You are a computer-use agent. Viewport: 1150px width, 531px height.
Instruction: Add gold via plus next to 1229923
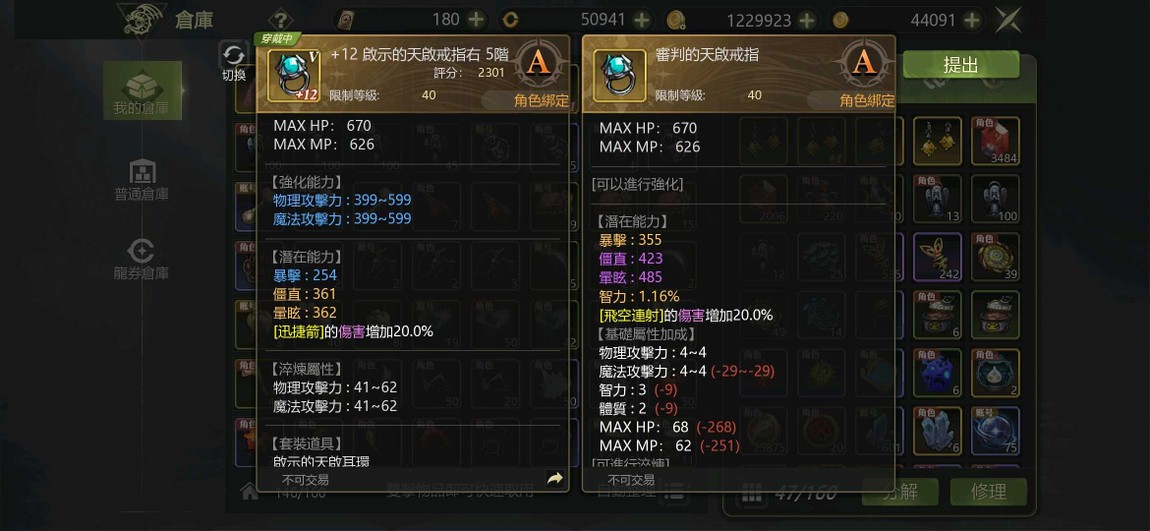tap(807, 20)
